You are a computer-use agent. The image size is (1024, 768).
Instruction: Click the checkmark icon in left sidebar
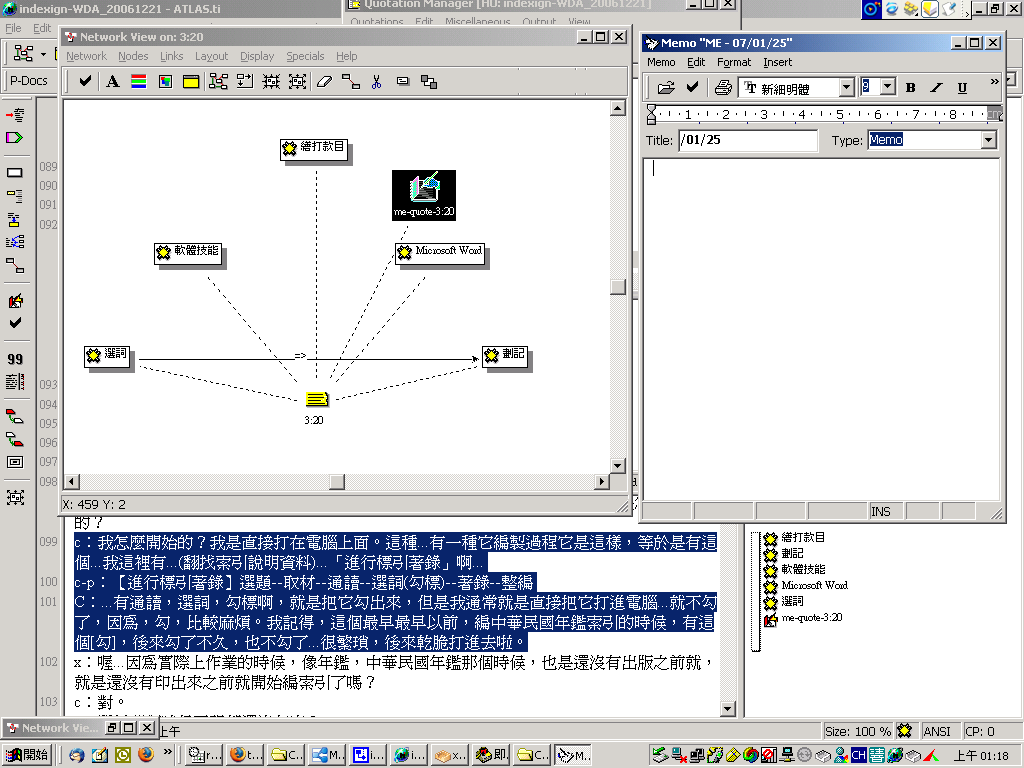(15, 323)
